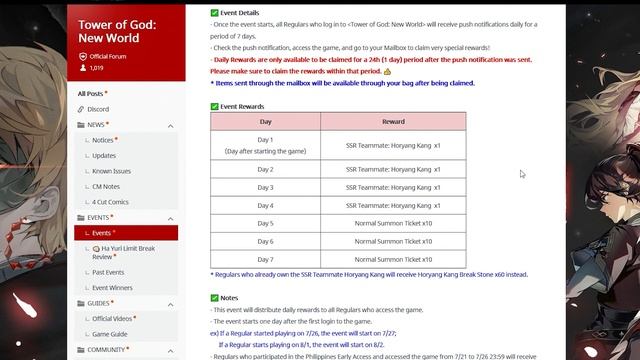640x360 pixels.
Task: Click Day 5 Normal Summon Ticket cell
Action: [x=393, y=224]
